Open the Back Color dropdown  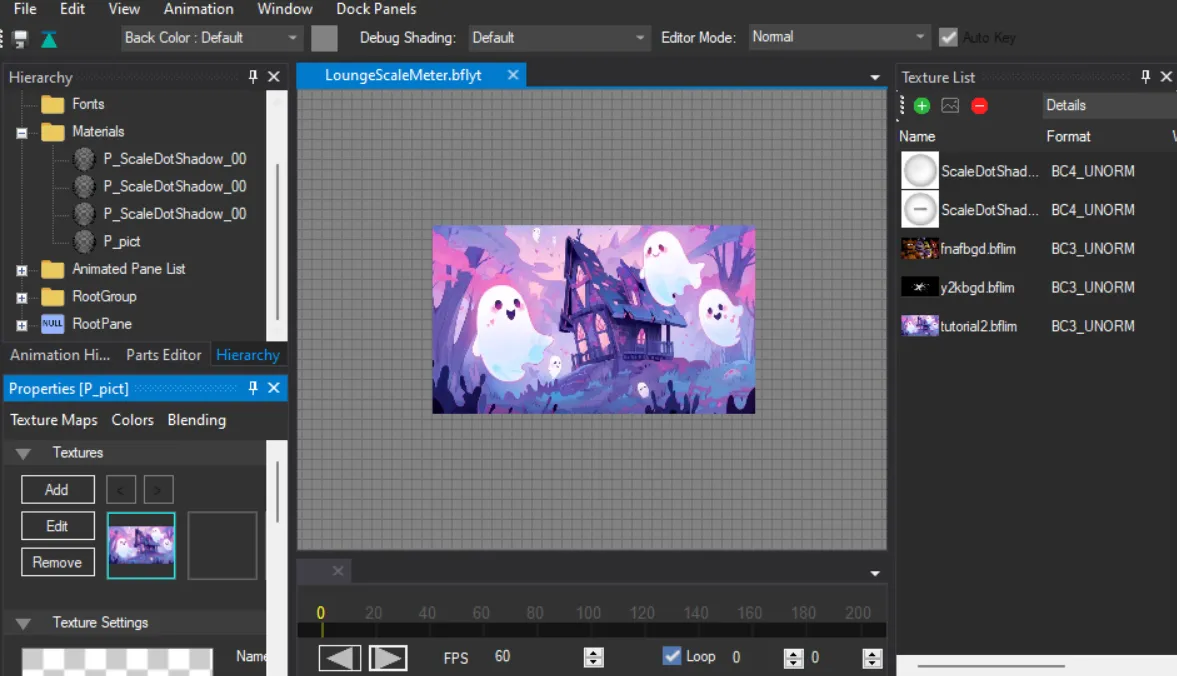[x=211, y=38]
